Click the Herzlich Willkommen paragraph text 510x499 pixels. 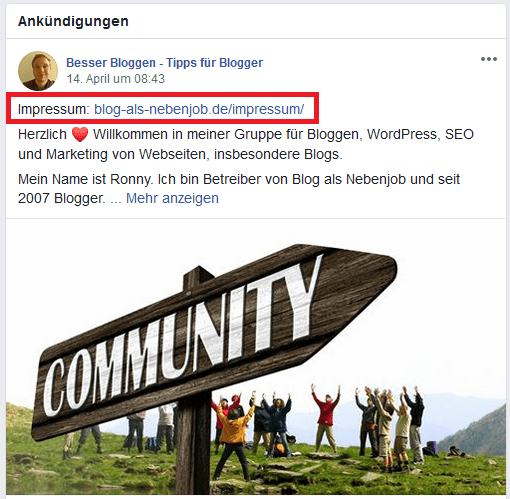click(246, 144)
